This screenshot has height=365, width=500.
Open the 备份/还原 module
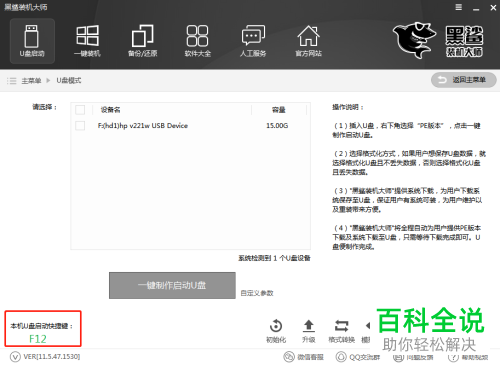143,41
